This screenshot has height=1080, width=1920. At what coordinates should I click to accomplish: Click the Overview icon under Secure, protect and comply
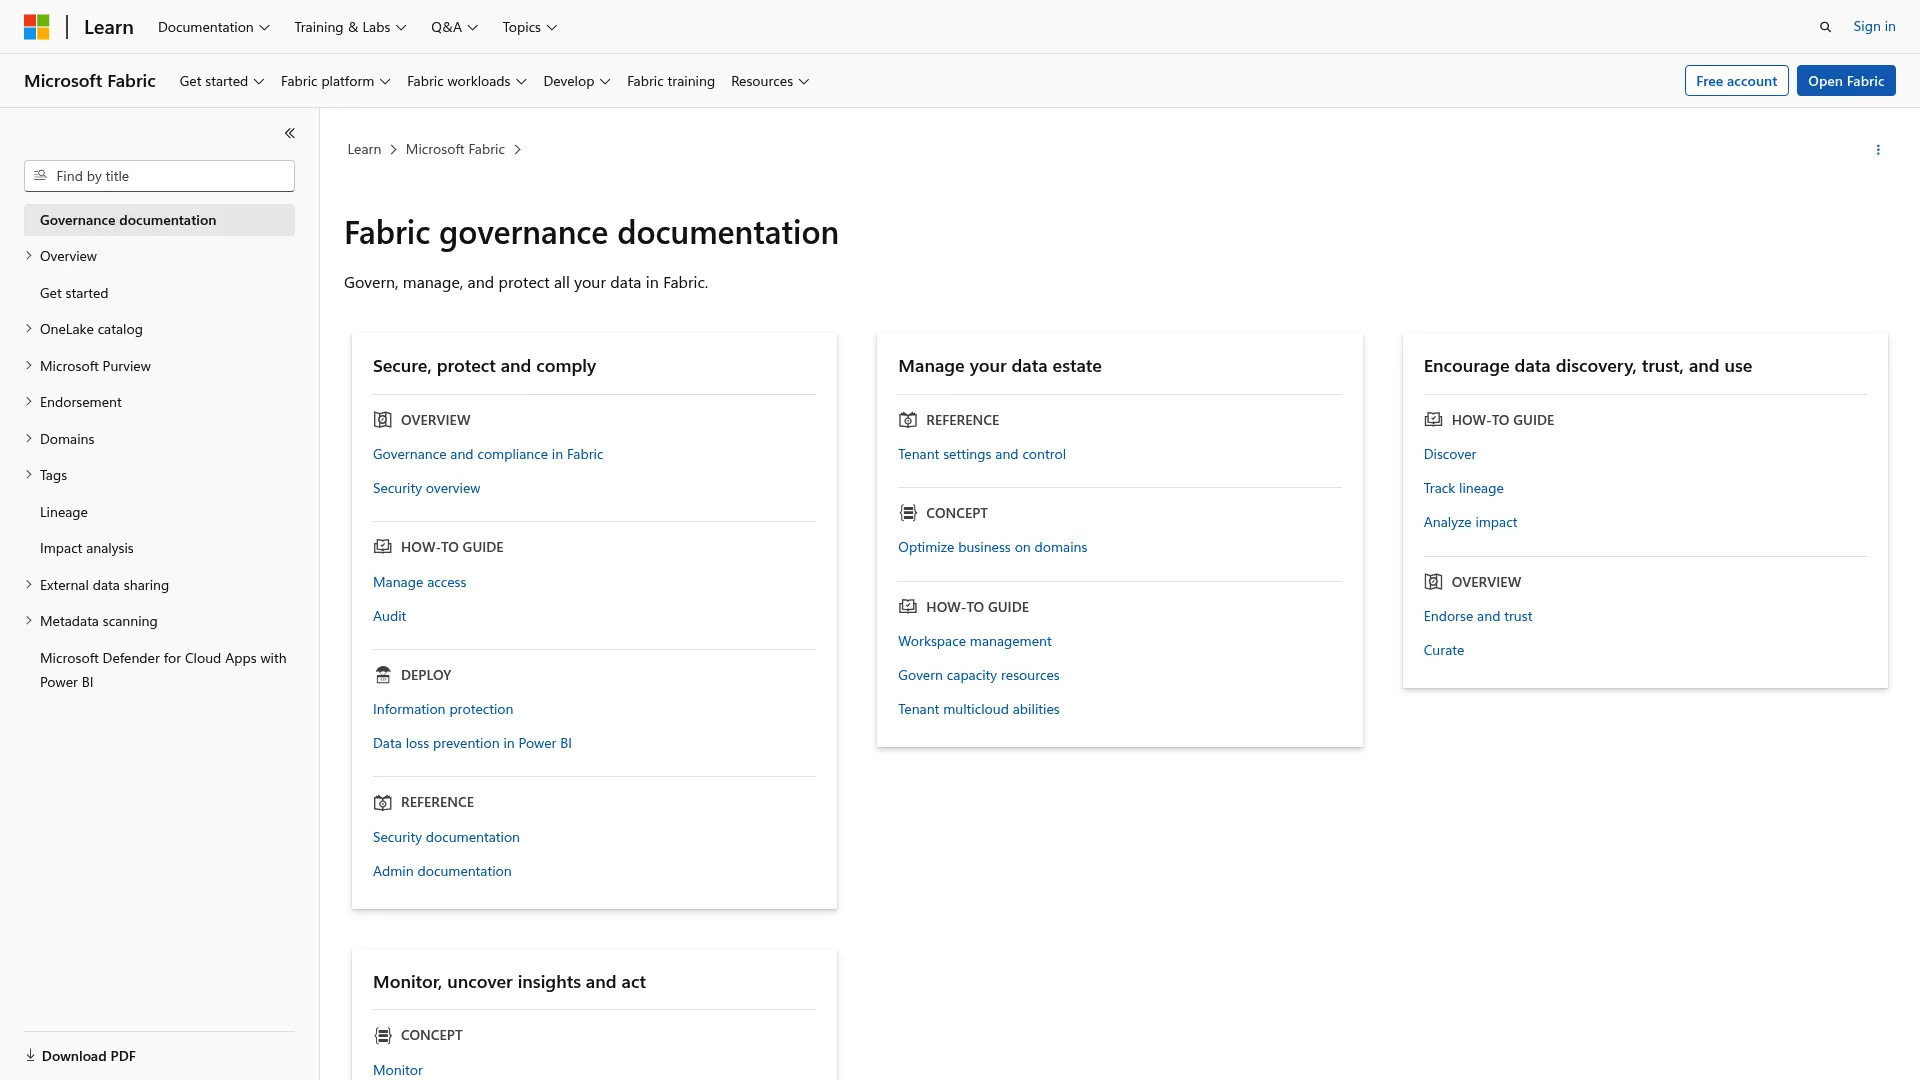click(x=382, y=420)
